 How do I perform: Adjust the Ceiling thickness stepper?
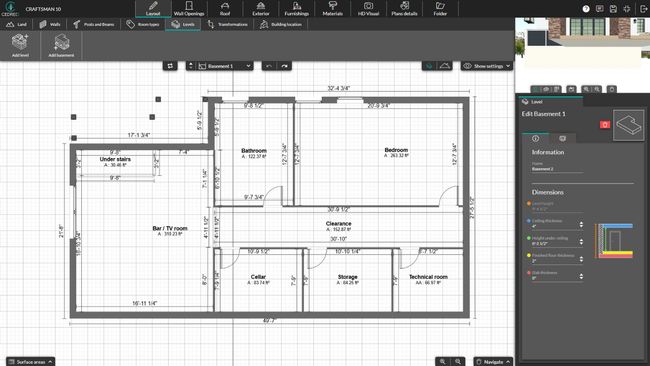point(581,224)
